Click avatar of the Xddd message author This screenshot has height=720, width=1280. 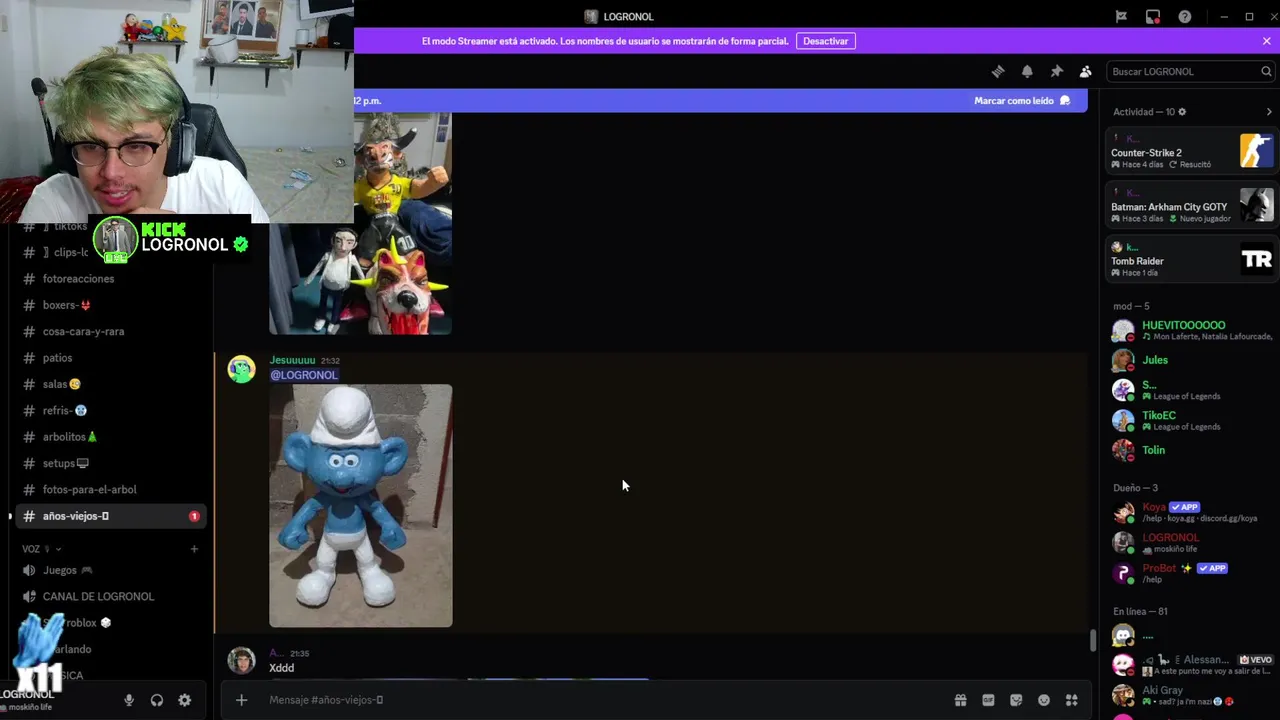pos(241,660)
